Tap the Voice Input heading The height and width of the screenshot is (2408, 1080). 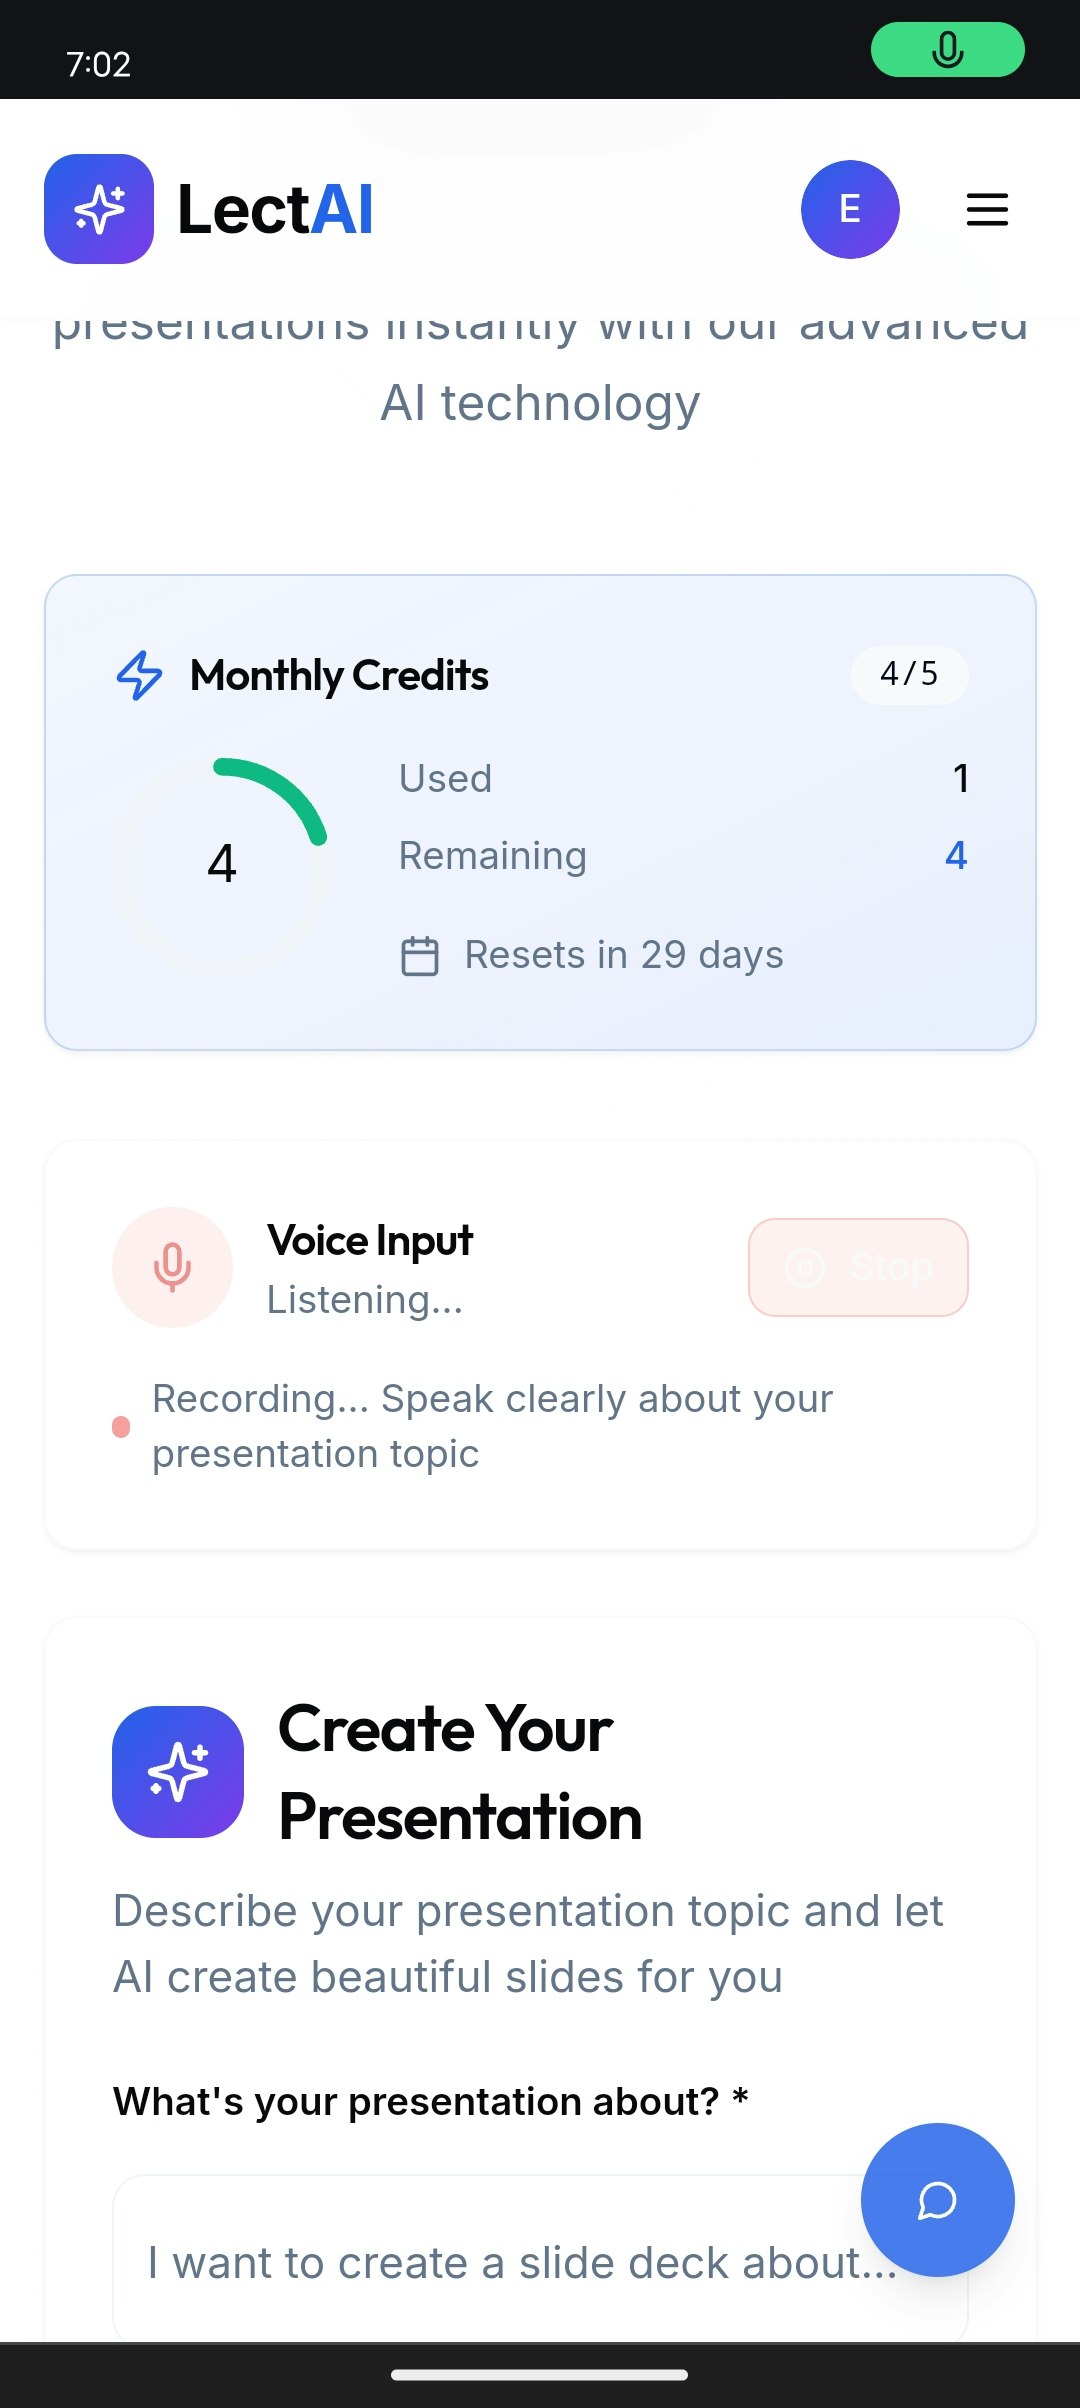(x=369, y=1241)
